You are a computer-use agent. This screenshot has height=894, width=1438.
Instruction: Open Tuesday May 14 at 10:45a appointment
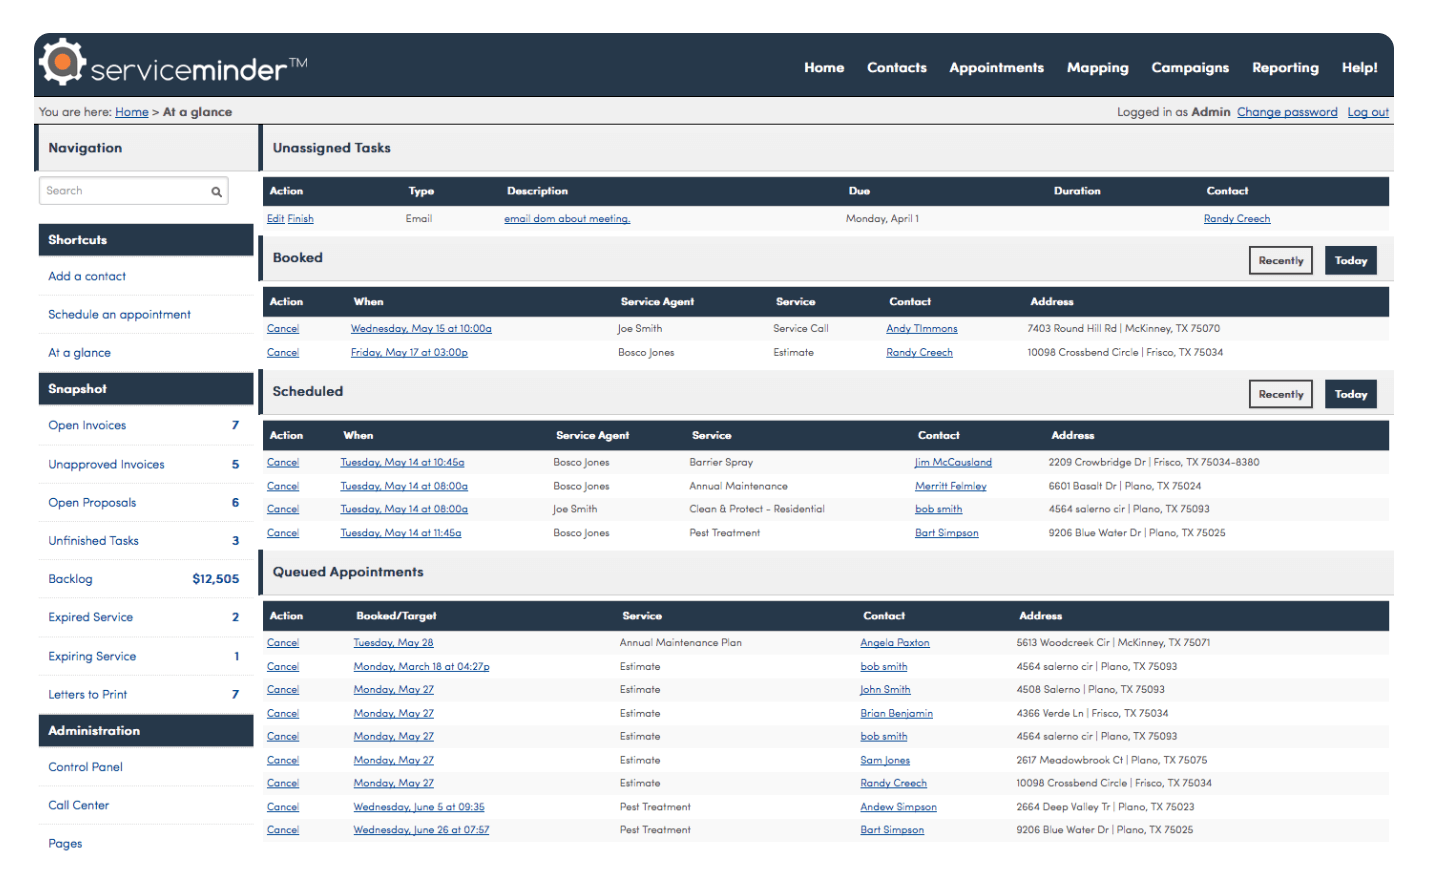coord(402,463)
